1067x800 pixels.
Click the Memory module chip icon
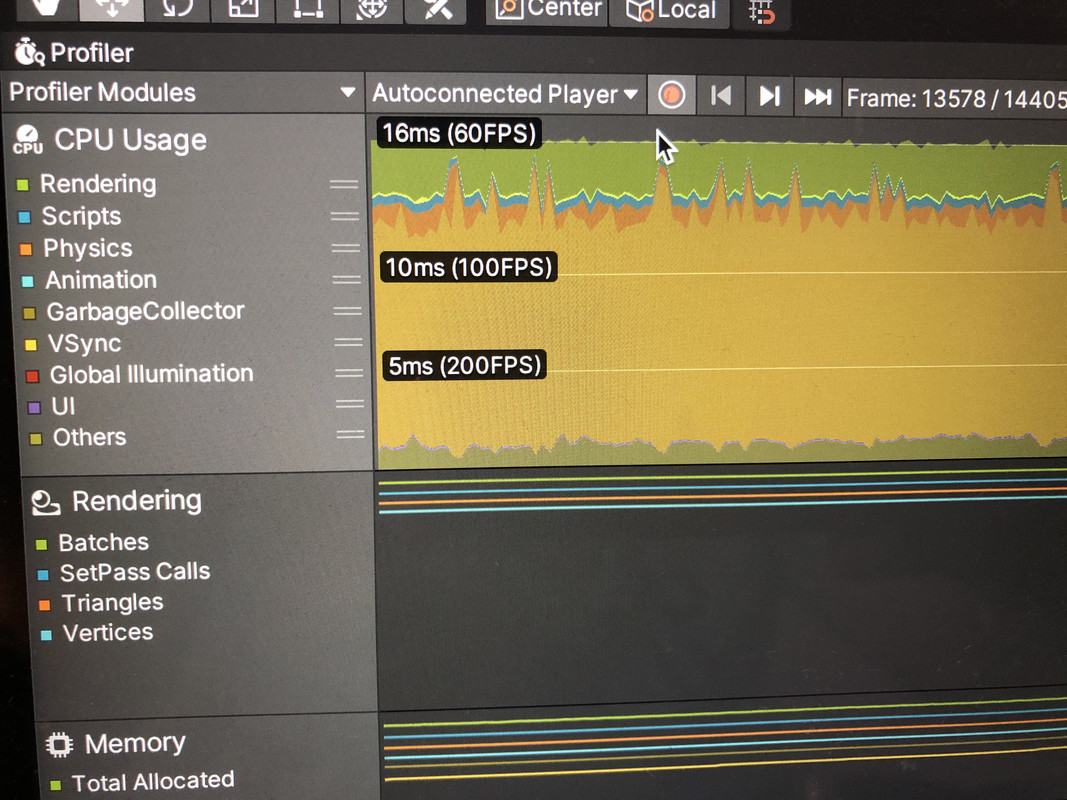[59, 744]
